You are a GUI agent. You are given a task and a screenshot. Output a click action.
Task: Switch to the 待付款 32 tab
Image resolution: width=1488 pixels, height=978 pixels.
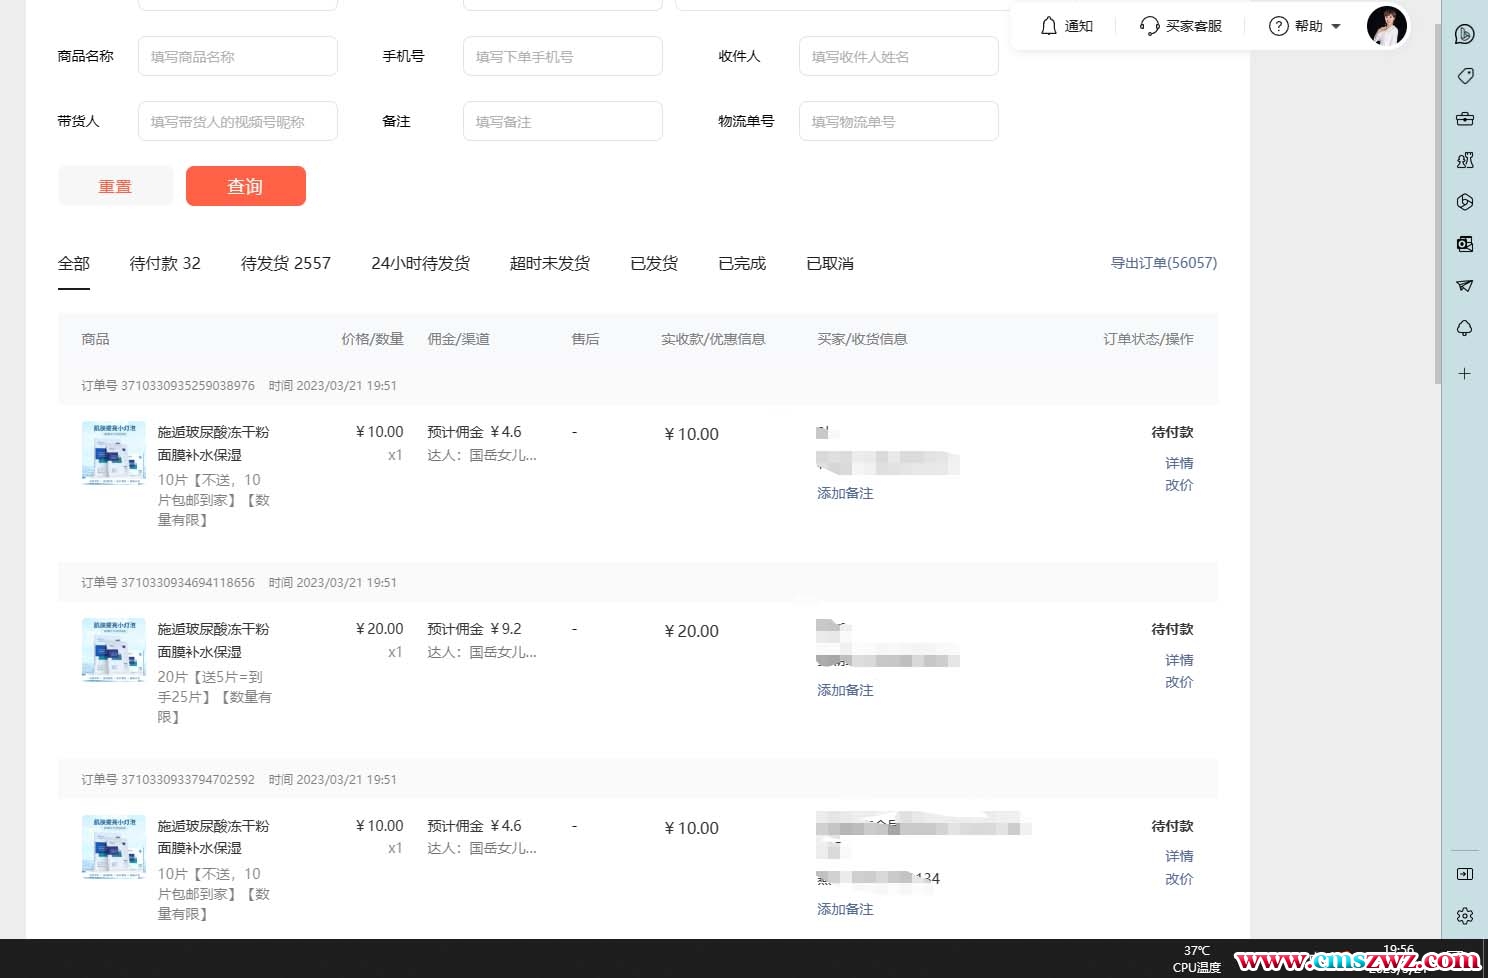[165, 264]
